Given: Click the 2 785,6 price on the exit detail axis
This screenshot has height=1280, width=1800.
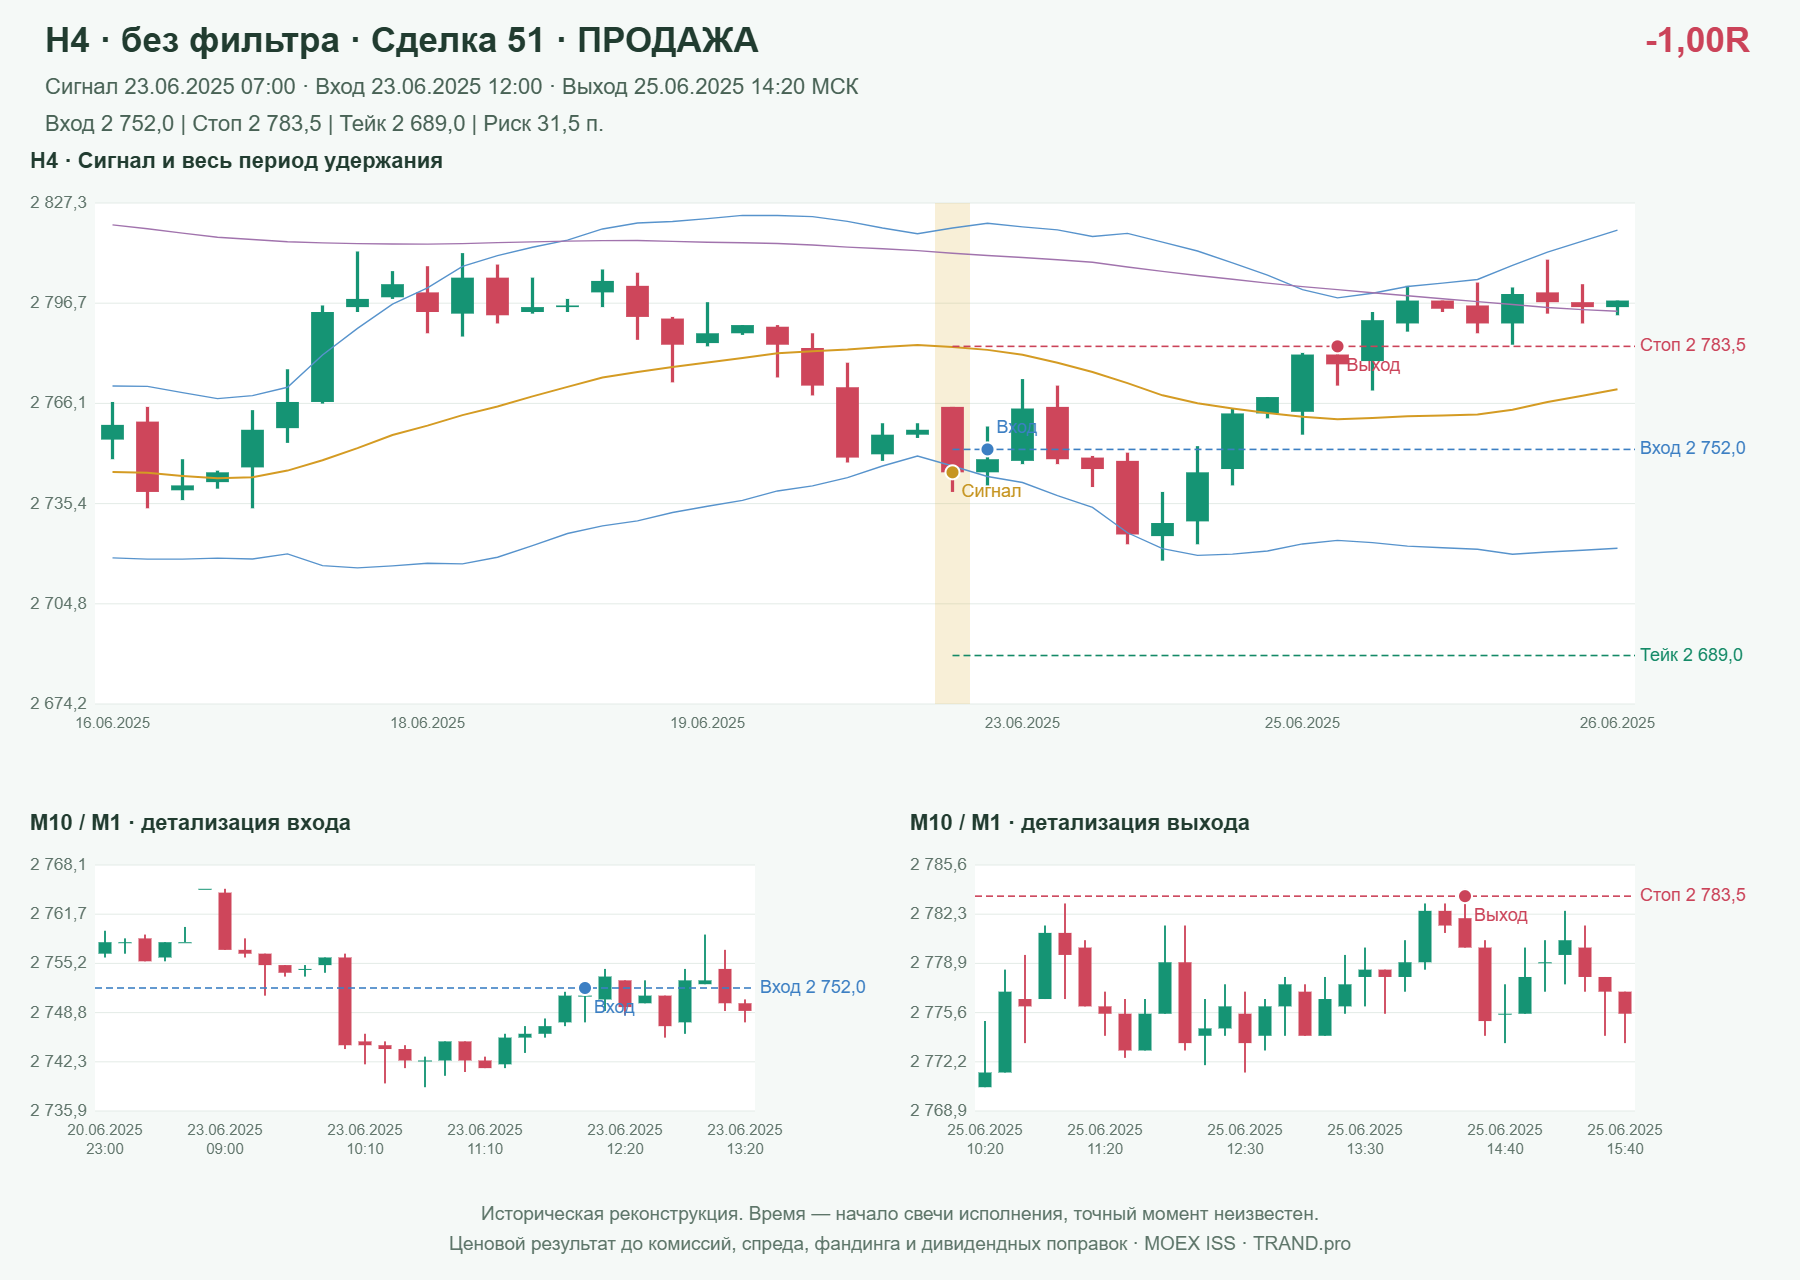Looking at the screenshot, I should click(938, 865).
